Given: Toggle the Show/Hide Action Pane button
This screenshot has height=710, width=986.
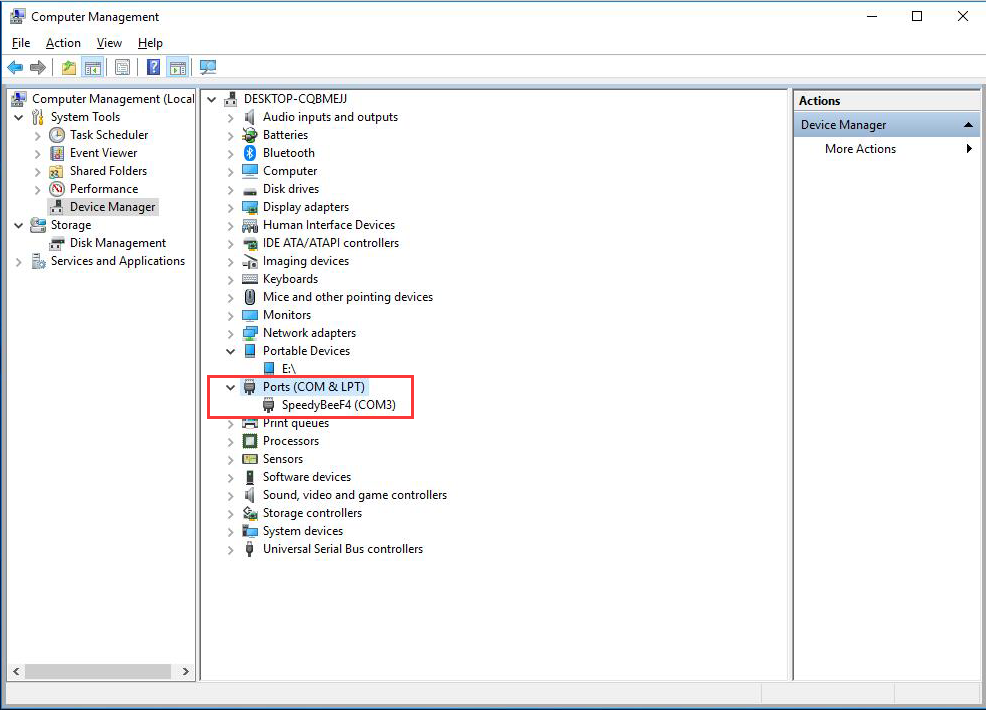Looking at the screenshot, I should tap(177, 68).
